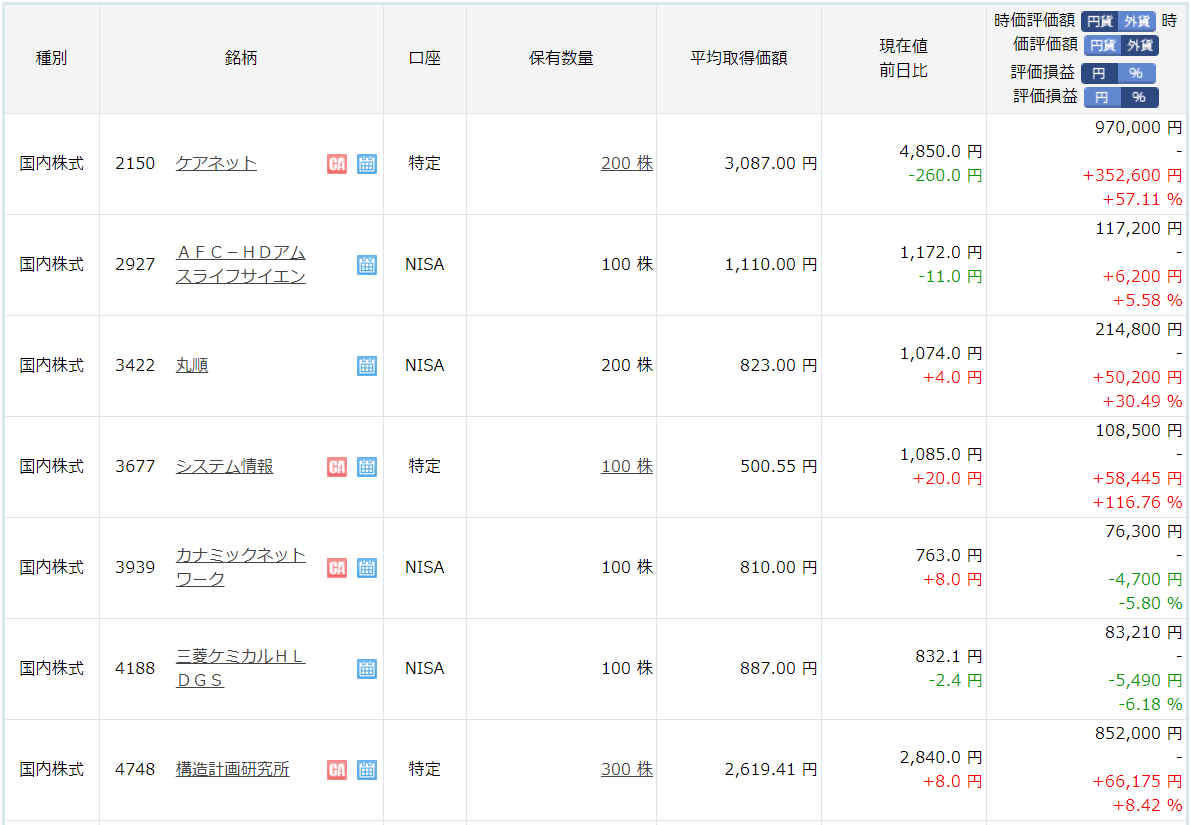Click the CA icon for 構造計画研究所
Image resolution: width=1191 pixels, height=825 pixels.
336,770
